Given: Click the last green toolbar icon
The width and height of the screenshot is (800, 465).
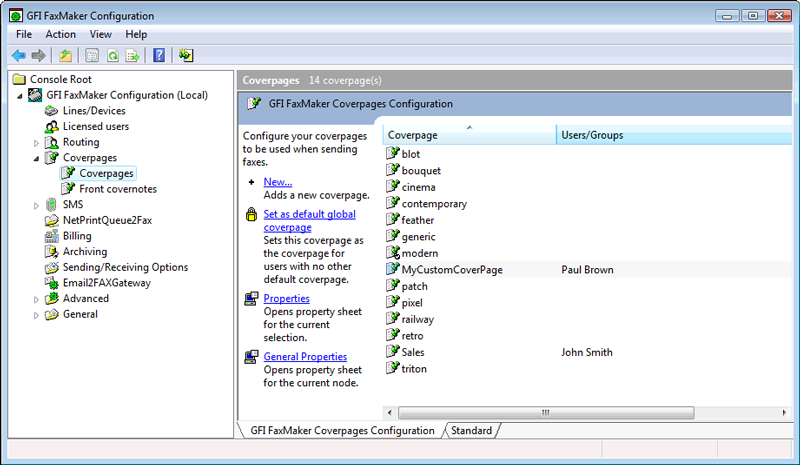Looking at the screenshot, I should 186,55.
